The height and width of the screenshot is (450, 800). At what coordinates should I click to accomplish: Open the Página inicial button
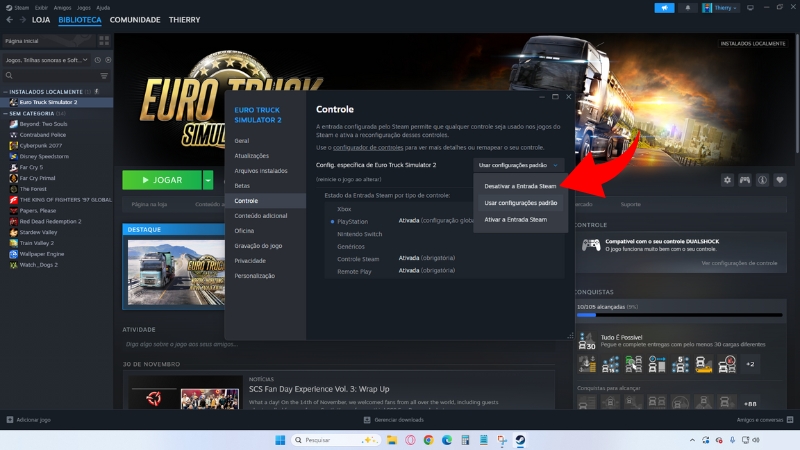(48, 40)
